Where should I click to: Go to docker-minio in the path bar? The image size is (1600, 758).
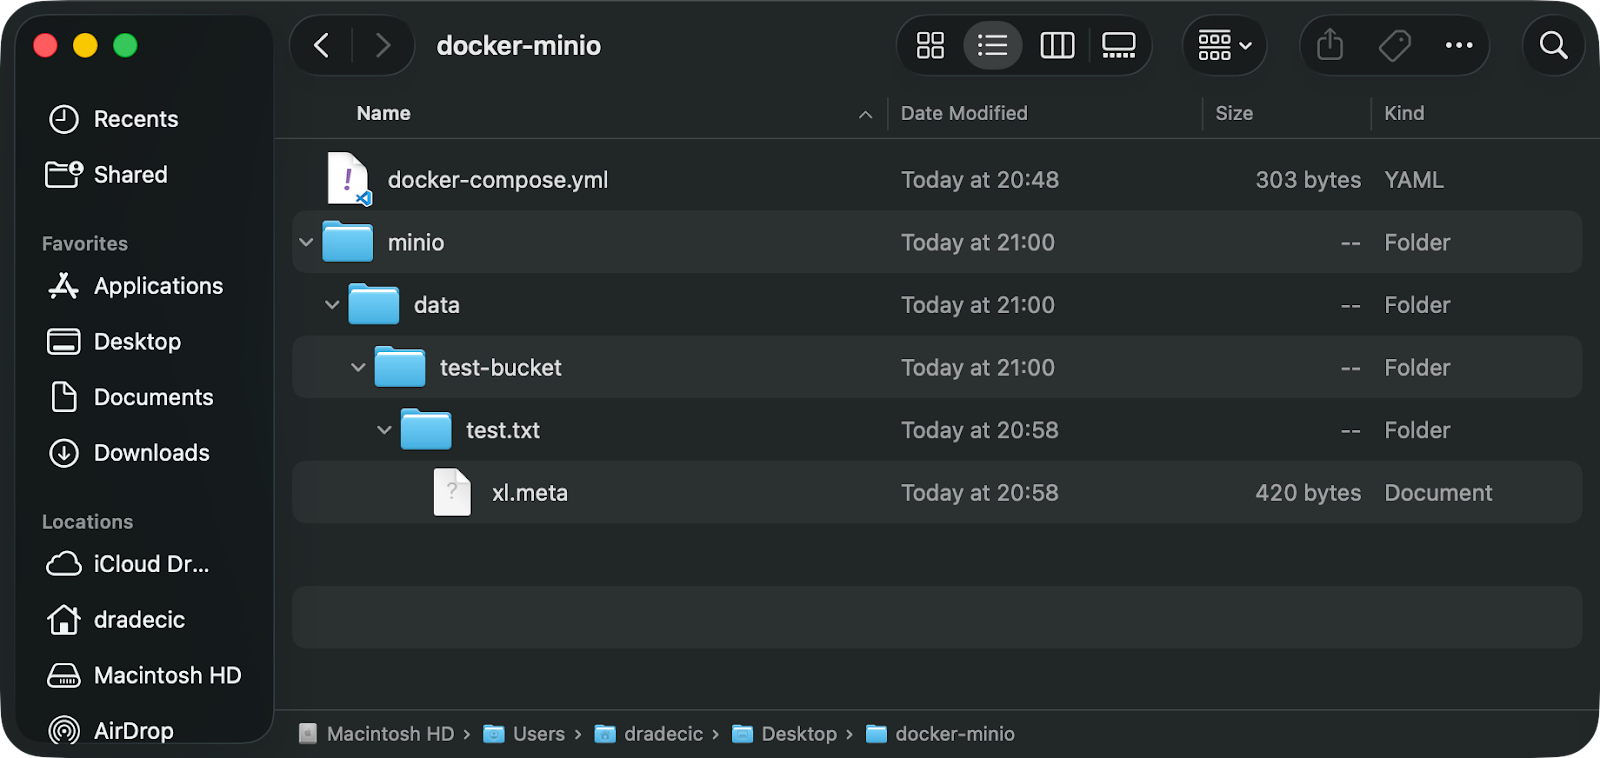[940, 734]
